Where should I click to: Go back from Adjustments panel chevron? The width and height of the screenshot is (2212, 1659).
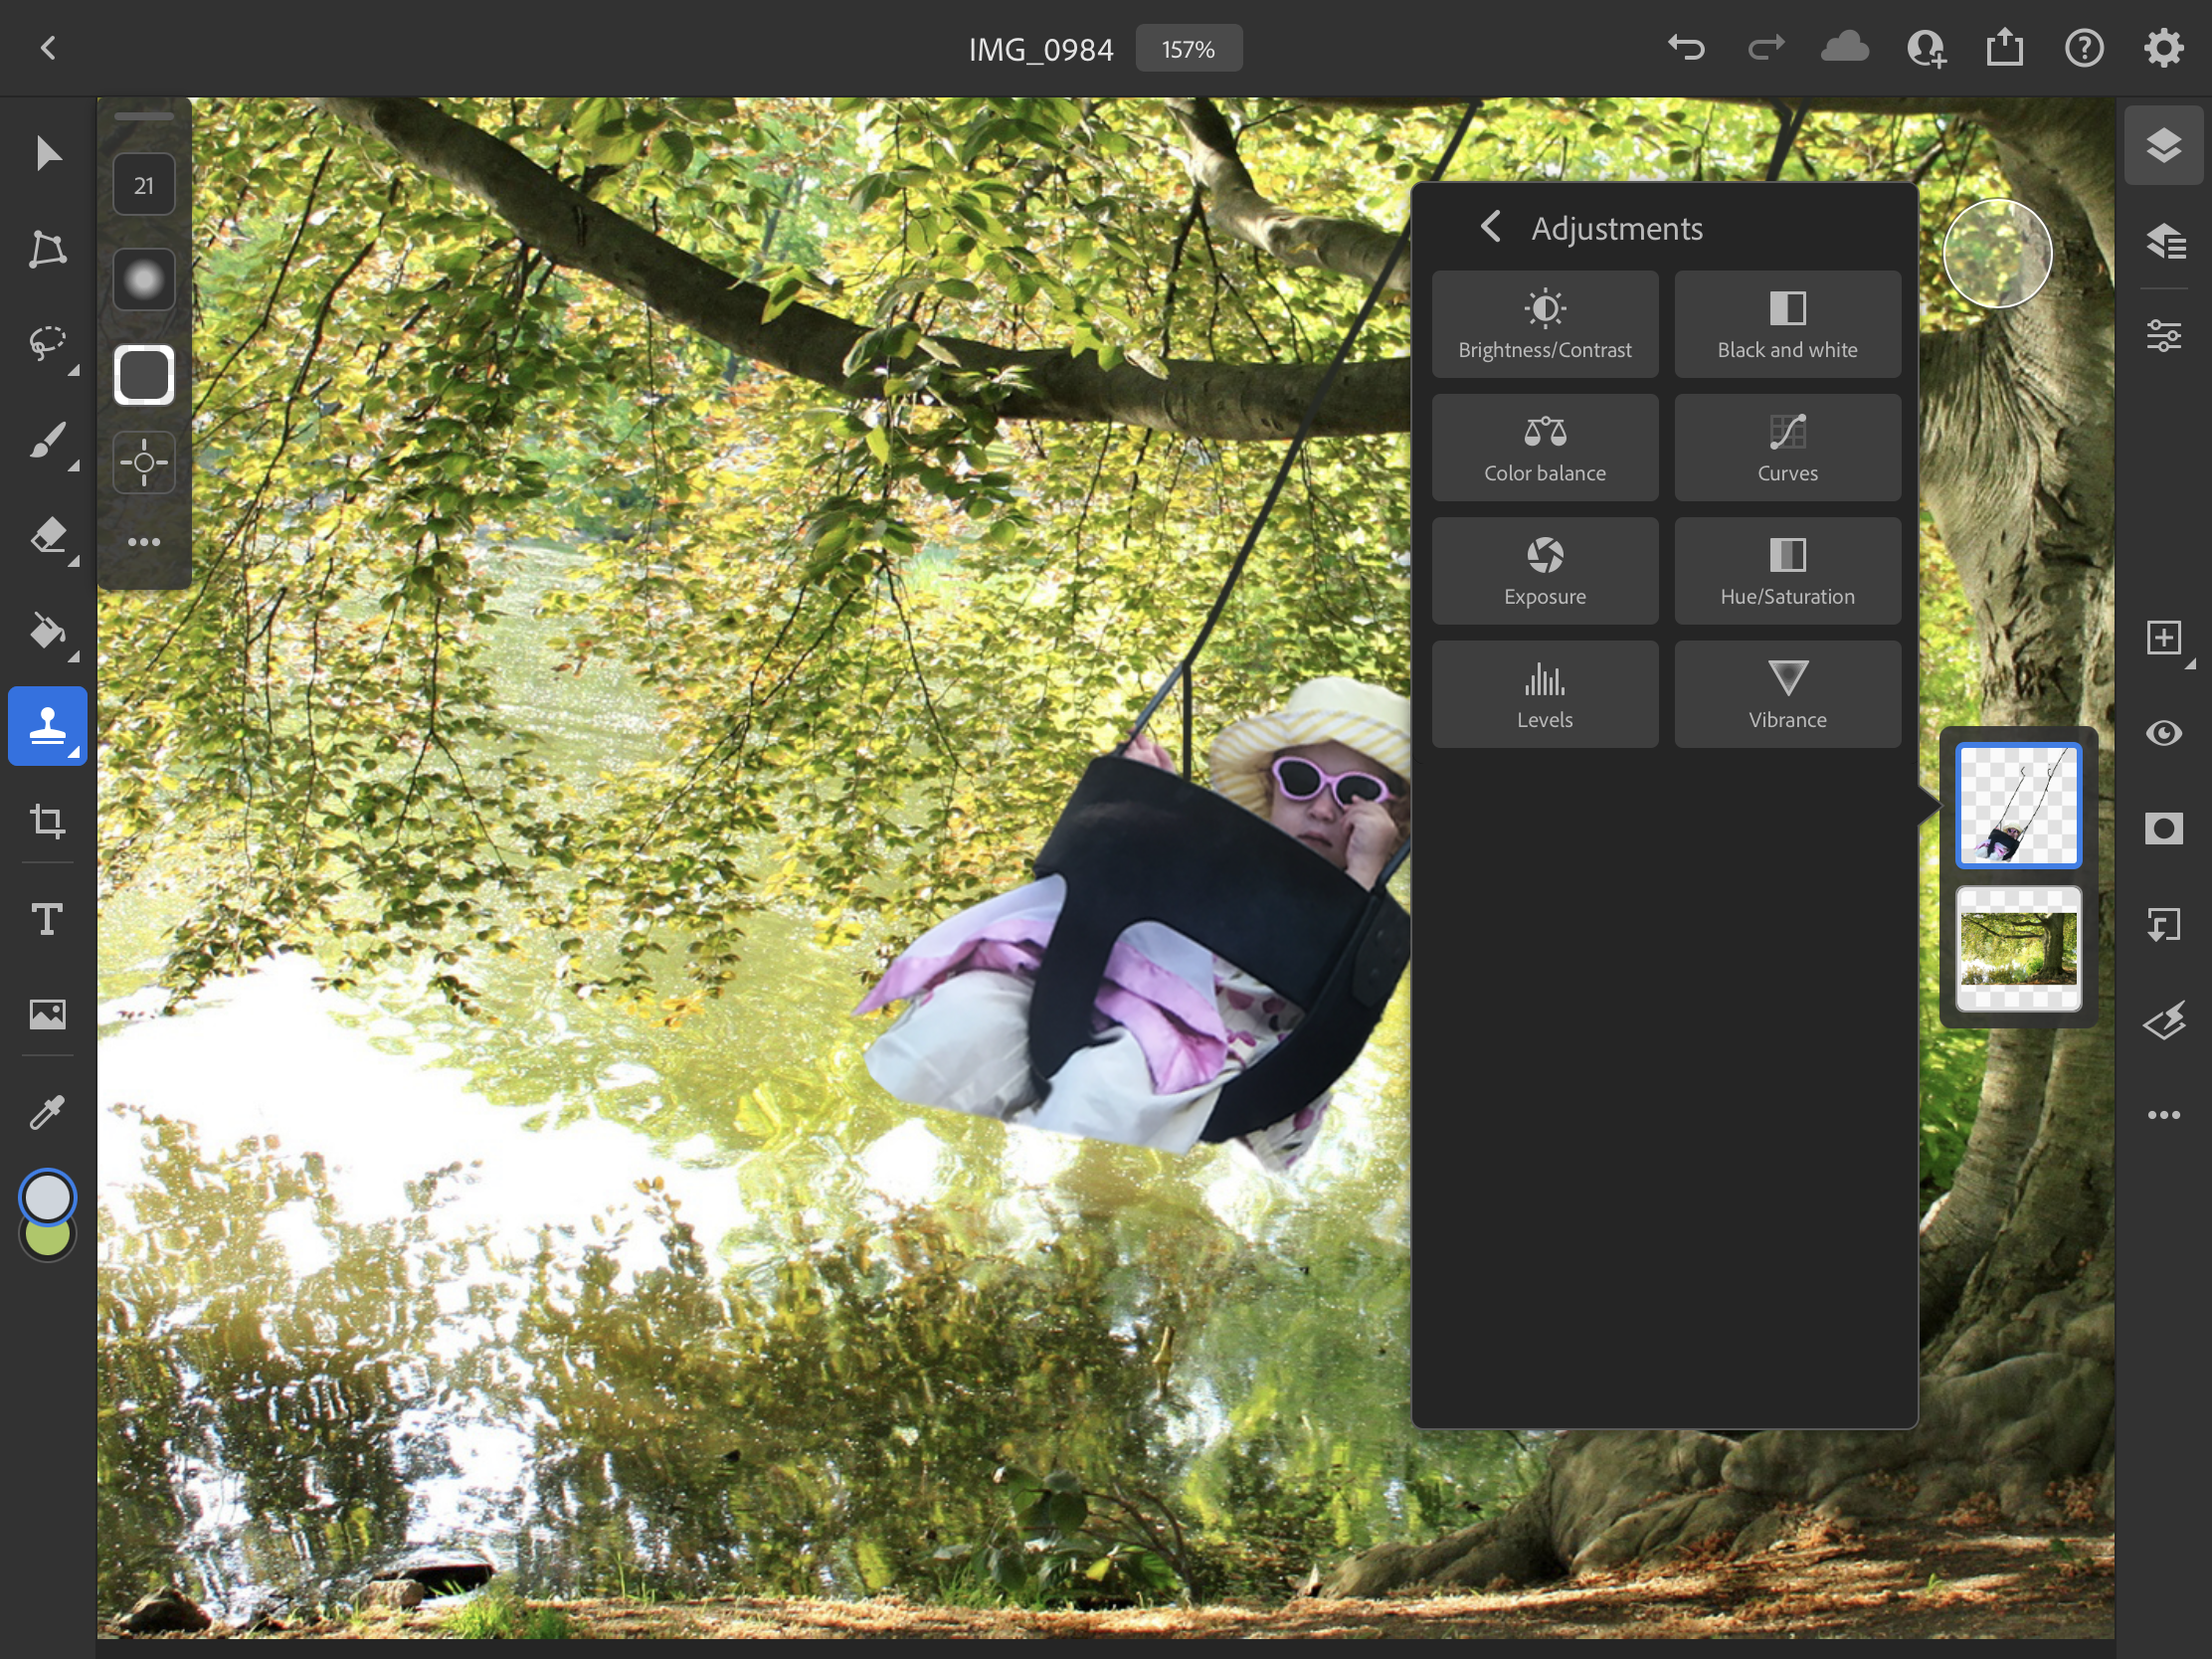point(1490,227)
